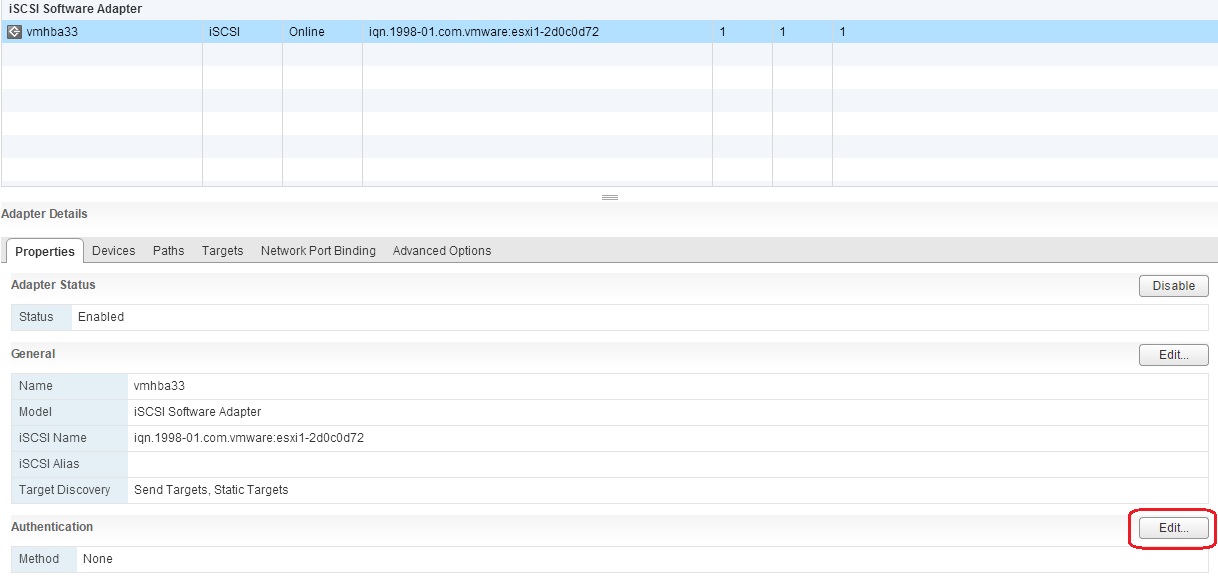This screenshot has height=588, width=1218.
Task: Click the Method None value
Action: (x=97, y=558)
